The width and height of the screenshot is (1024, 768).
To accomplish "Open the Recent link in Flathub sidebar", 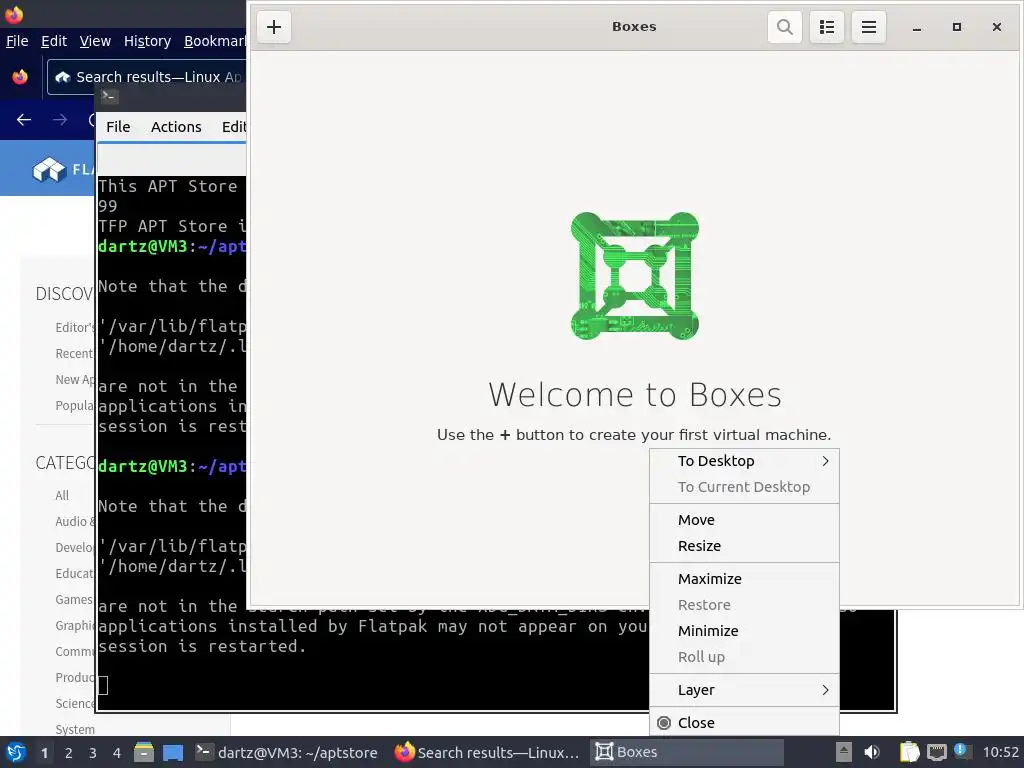I will (x=74, y=353).
